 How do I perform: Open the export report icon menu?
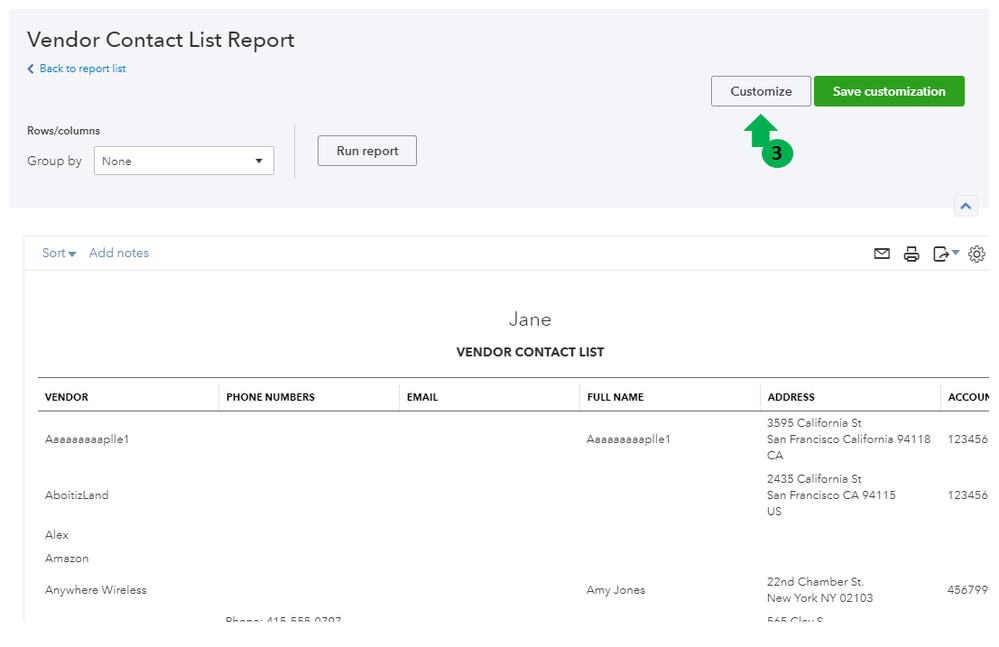coord(944,254)
